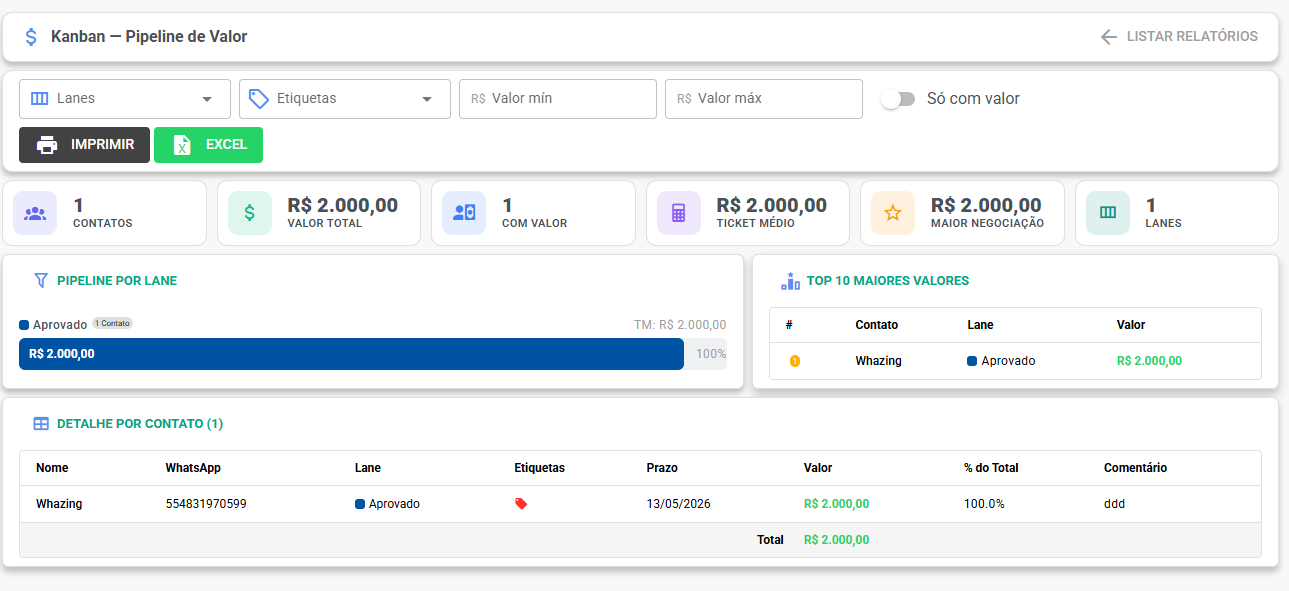
Task: Print the report with Imprimir button
Action: coord(84,145)
